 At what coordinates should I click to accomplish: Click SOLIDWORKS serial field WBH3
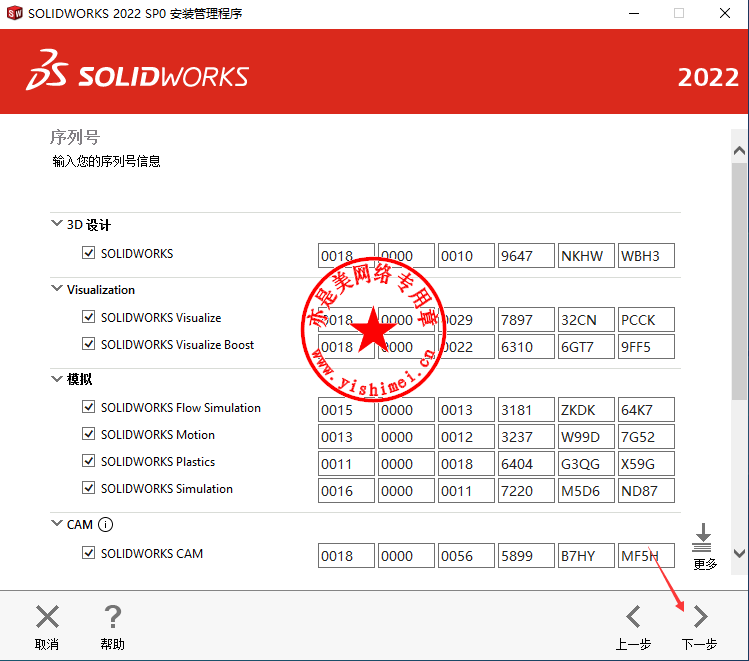coord(646,256)
